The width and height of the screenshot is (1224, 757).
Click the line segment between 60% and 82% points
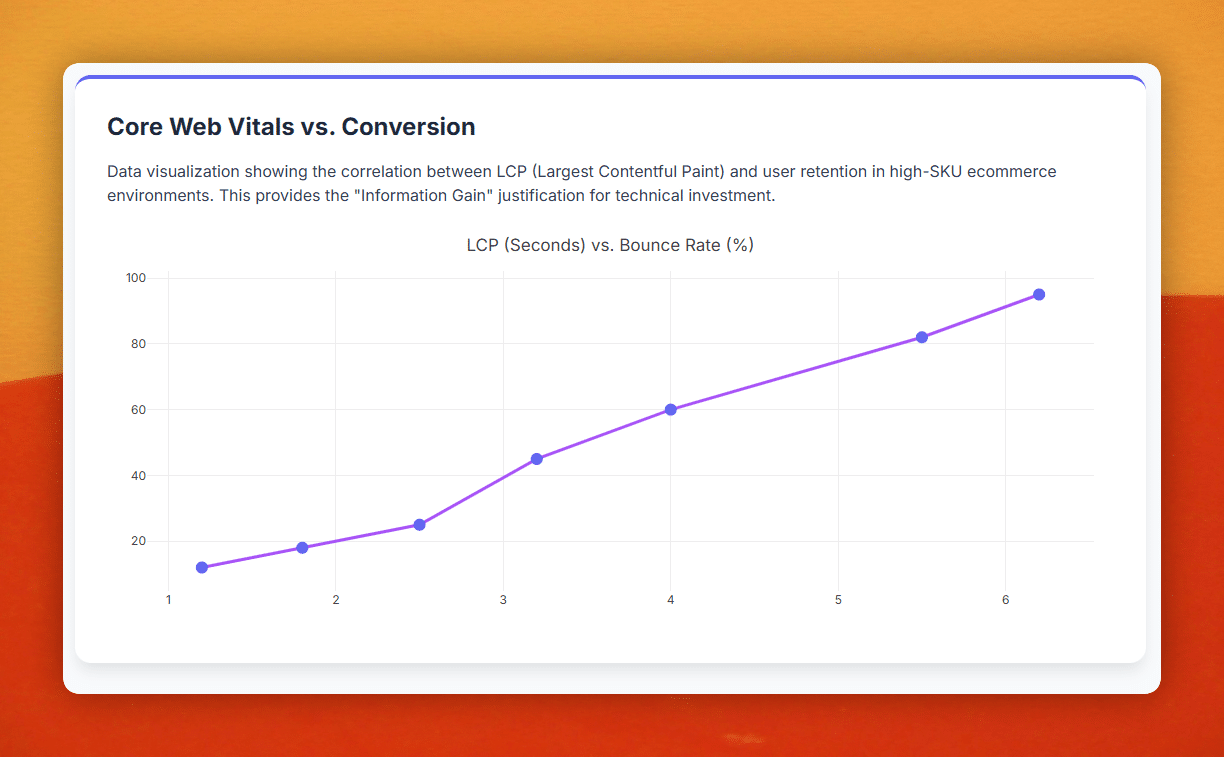coord(796,373)
